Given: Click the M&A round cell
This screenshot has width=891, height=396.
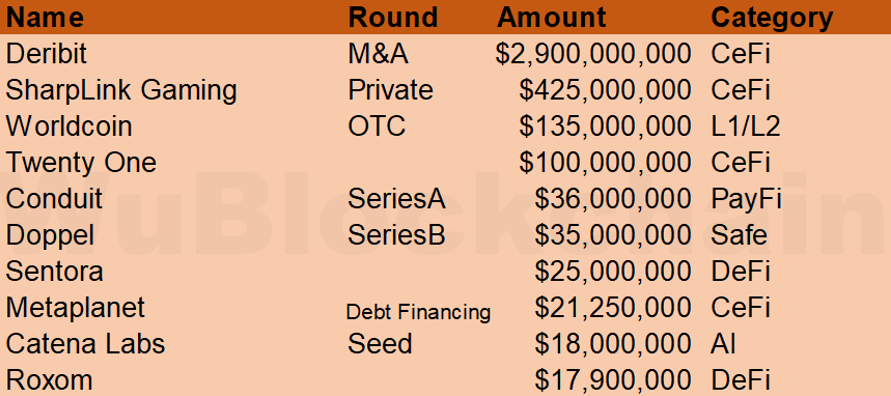Looking at the screenshot, I should pos(378,54).
